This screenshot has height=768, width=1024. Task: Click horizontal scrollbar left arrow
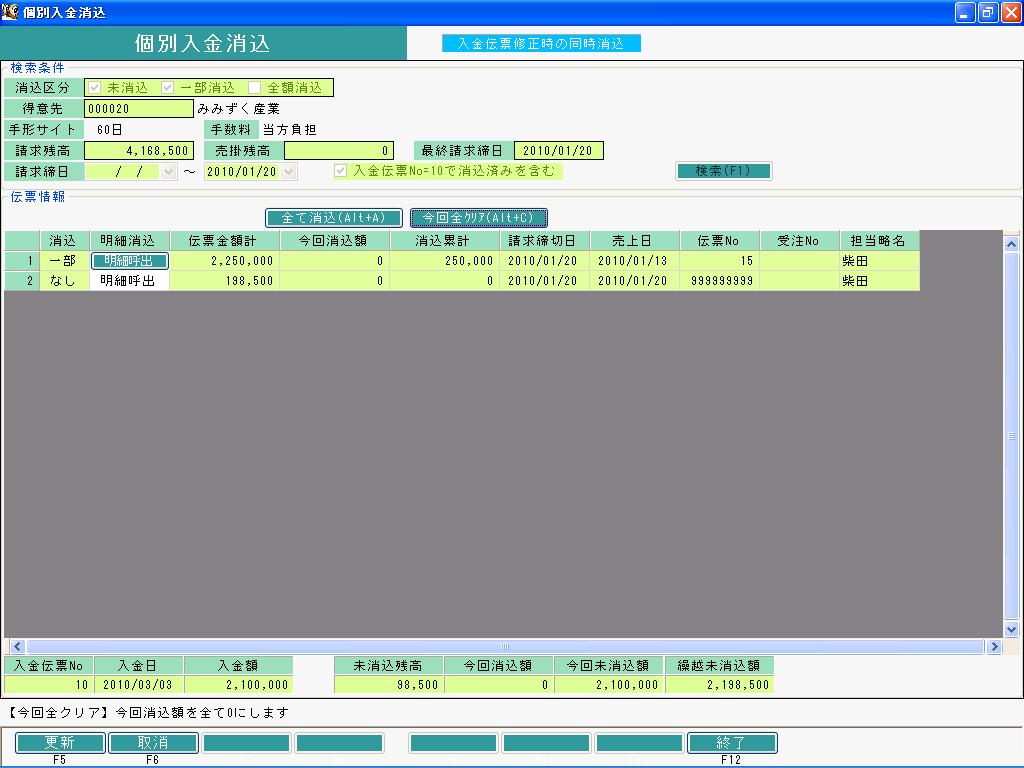[18, 647]
